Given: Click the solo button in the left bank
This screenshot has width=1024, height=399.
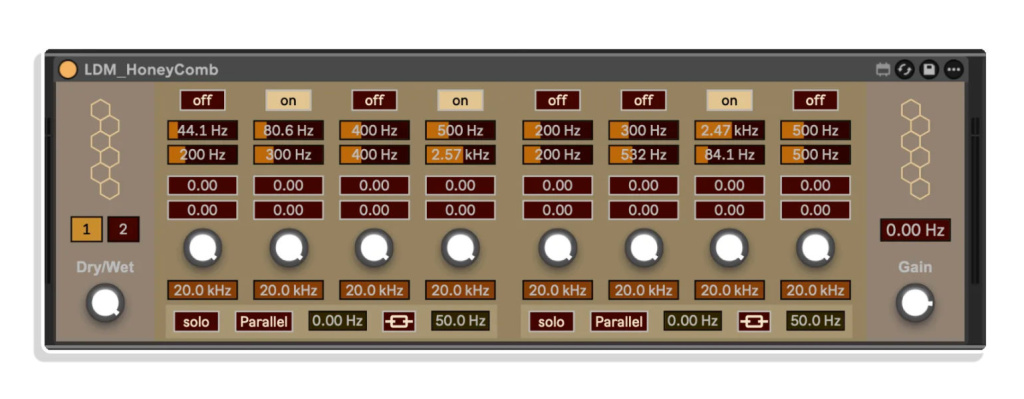Looking at the screenshot, I should 196,321.
